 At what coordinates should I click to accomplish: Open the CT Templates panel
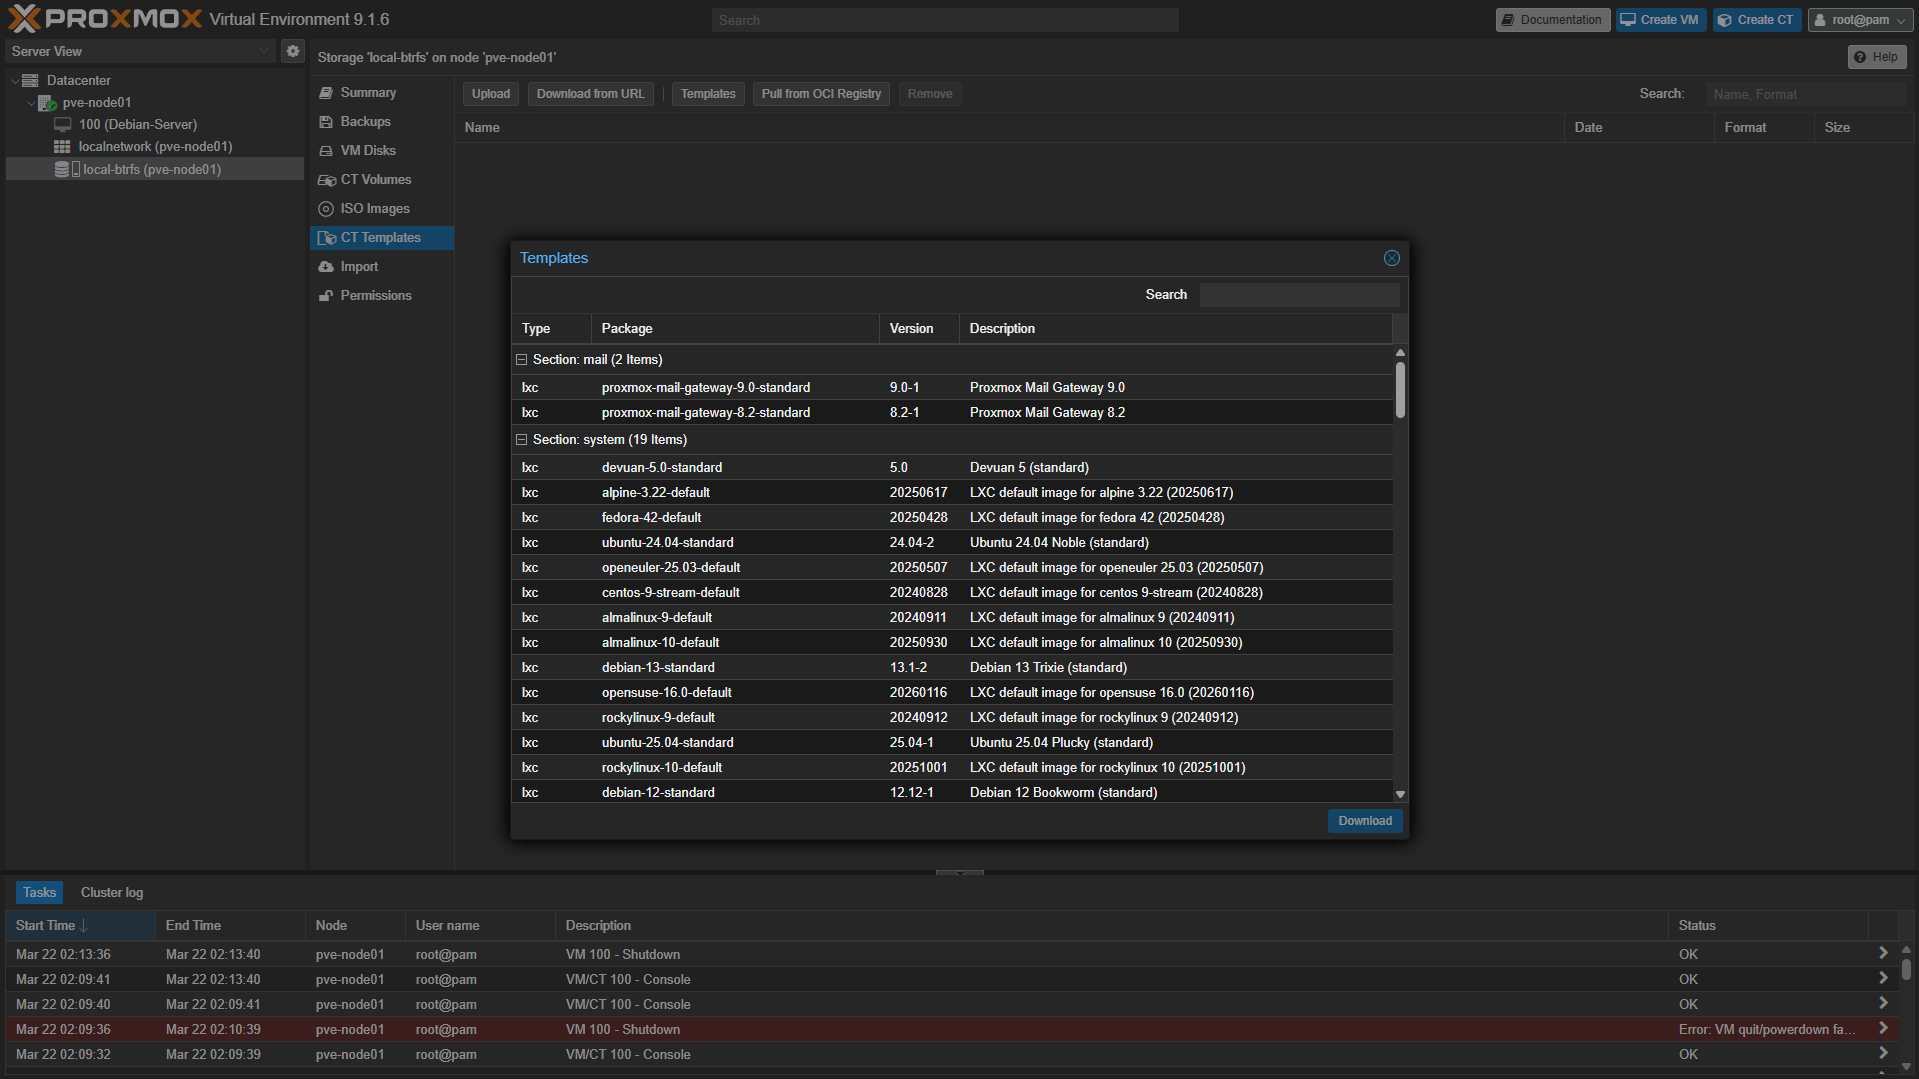point(381,237)
